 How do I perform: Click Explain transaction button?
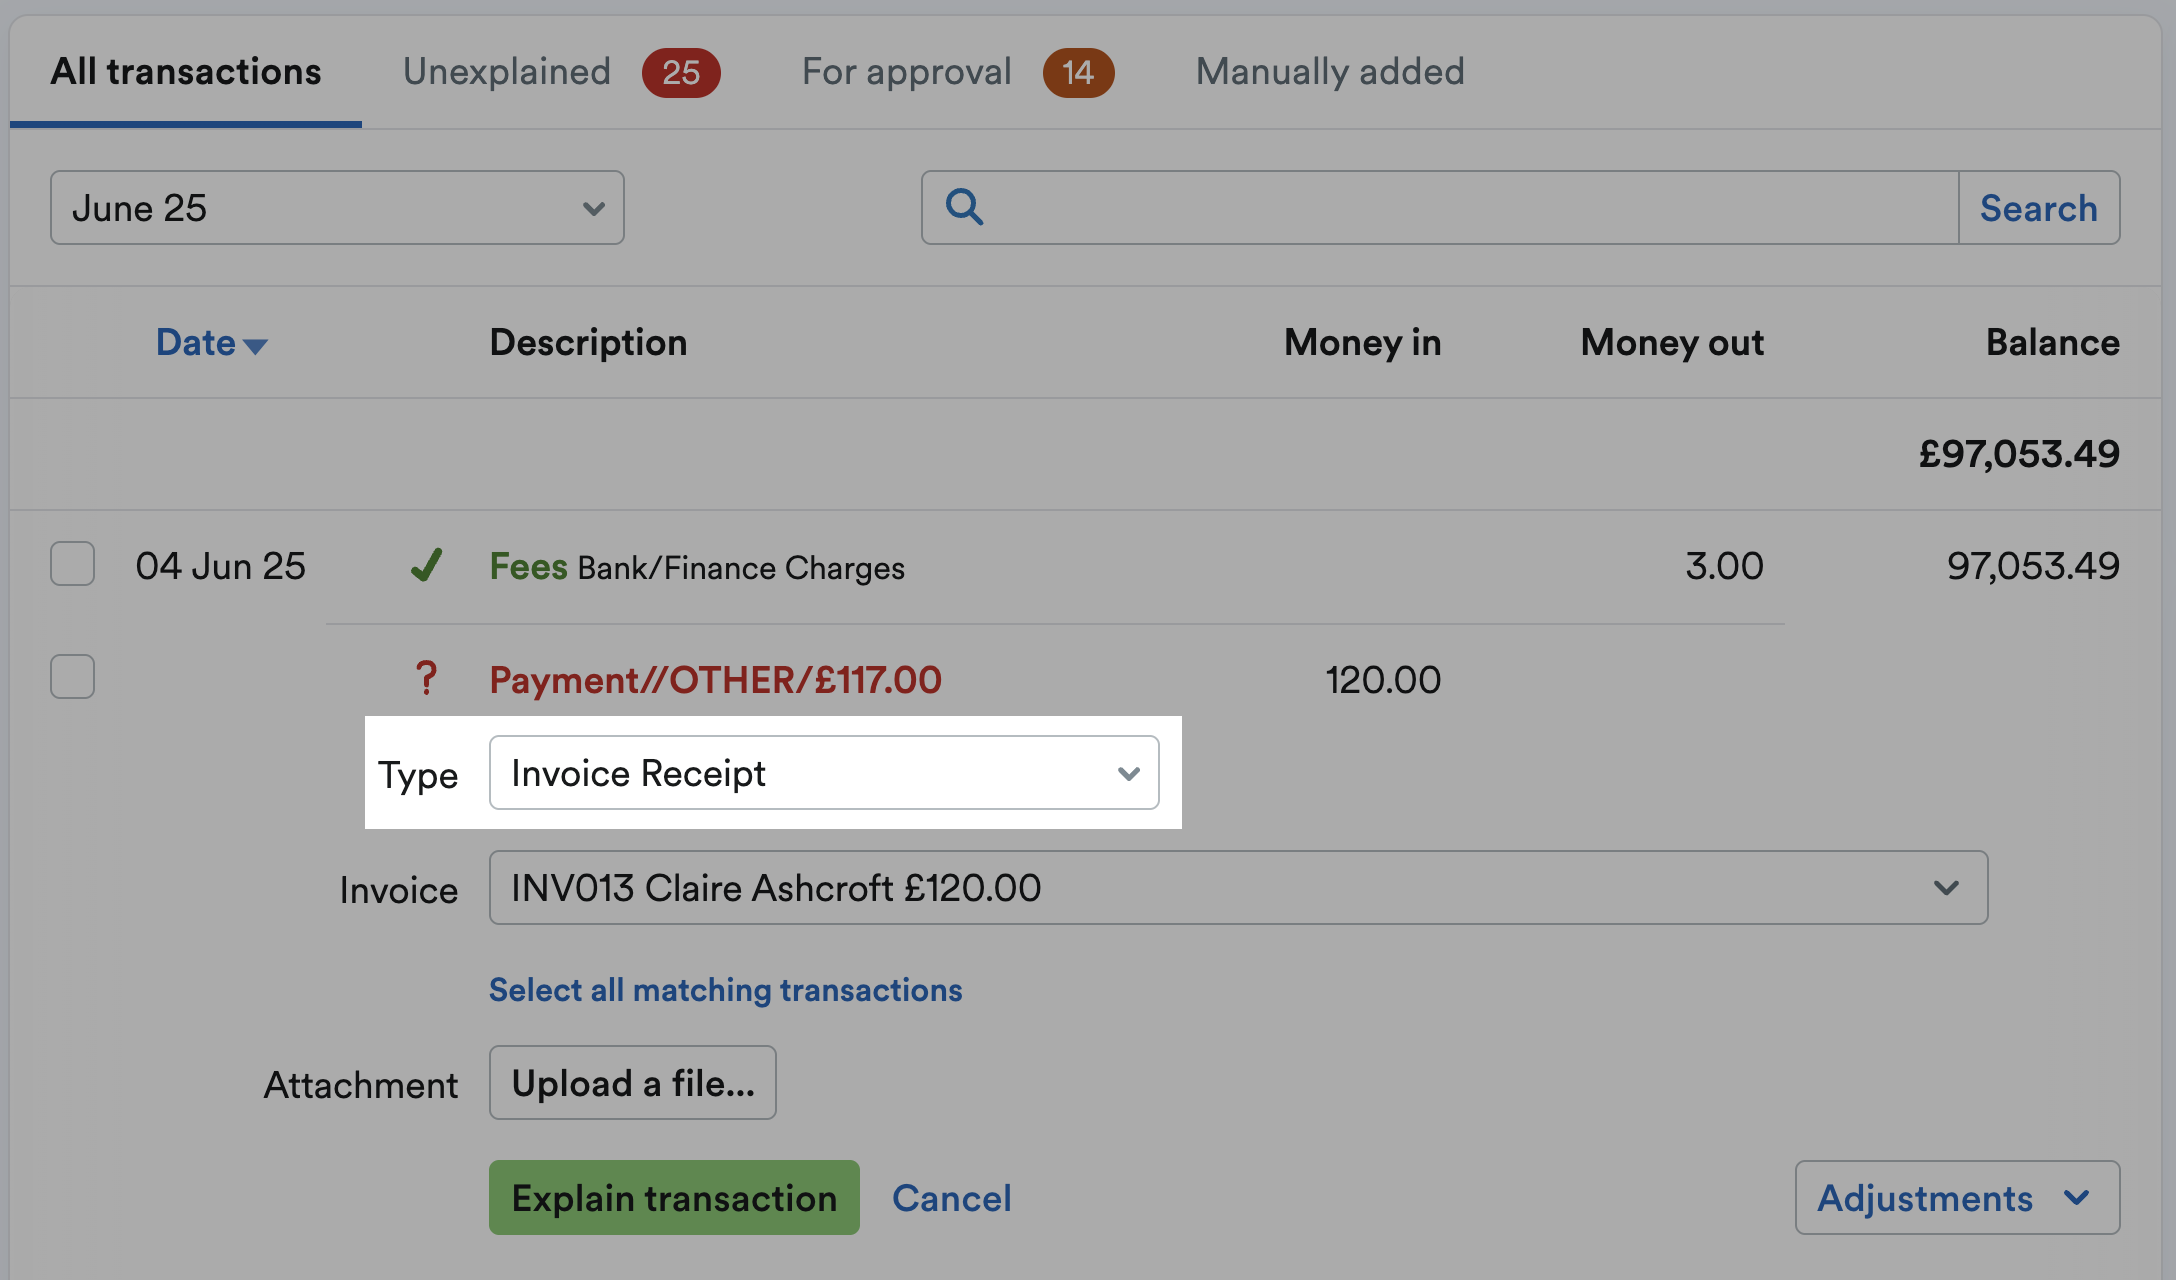click(x=674, y=1197)
